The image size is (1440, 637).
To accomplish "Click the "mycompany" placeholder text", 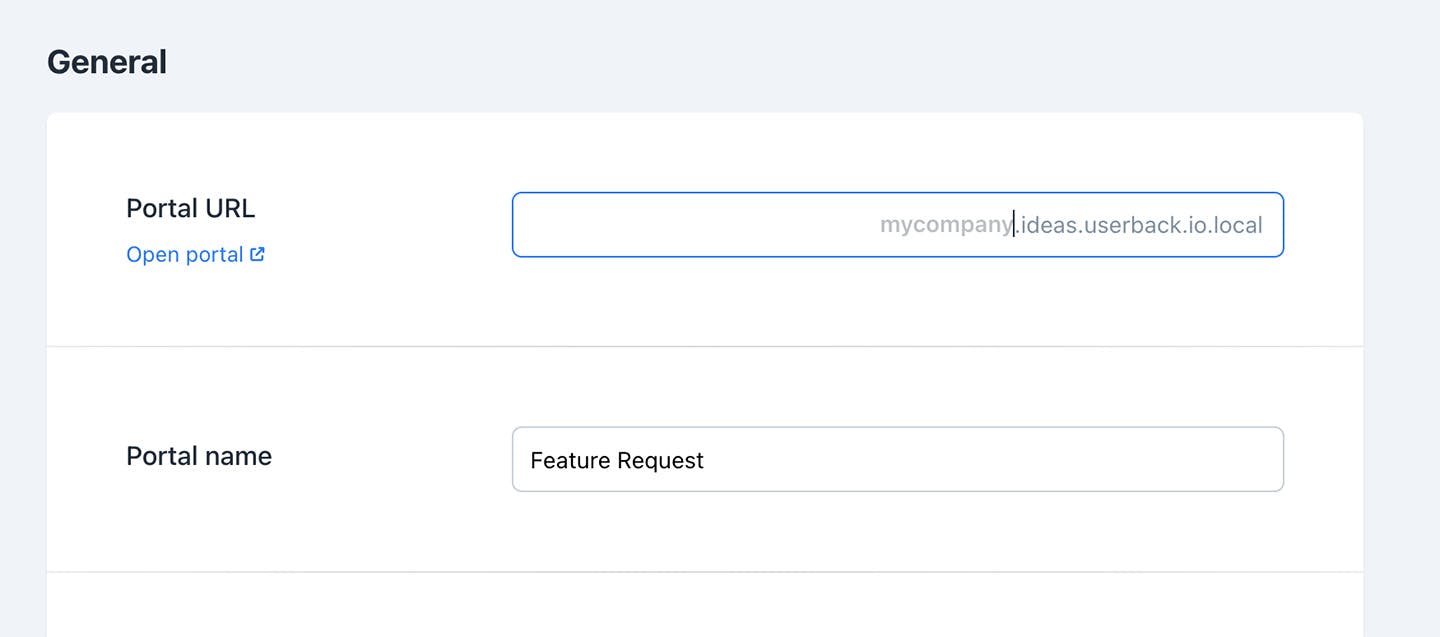I will tap(945, 225).
